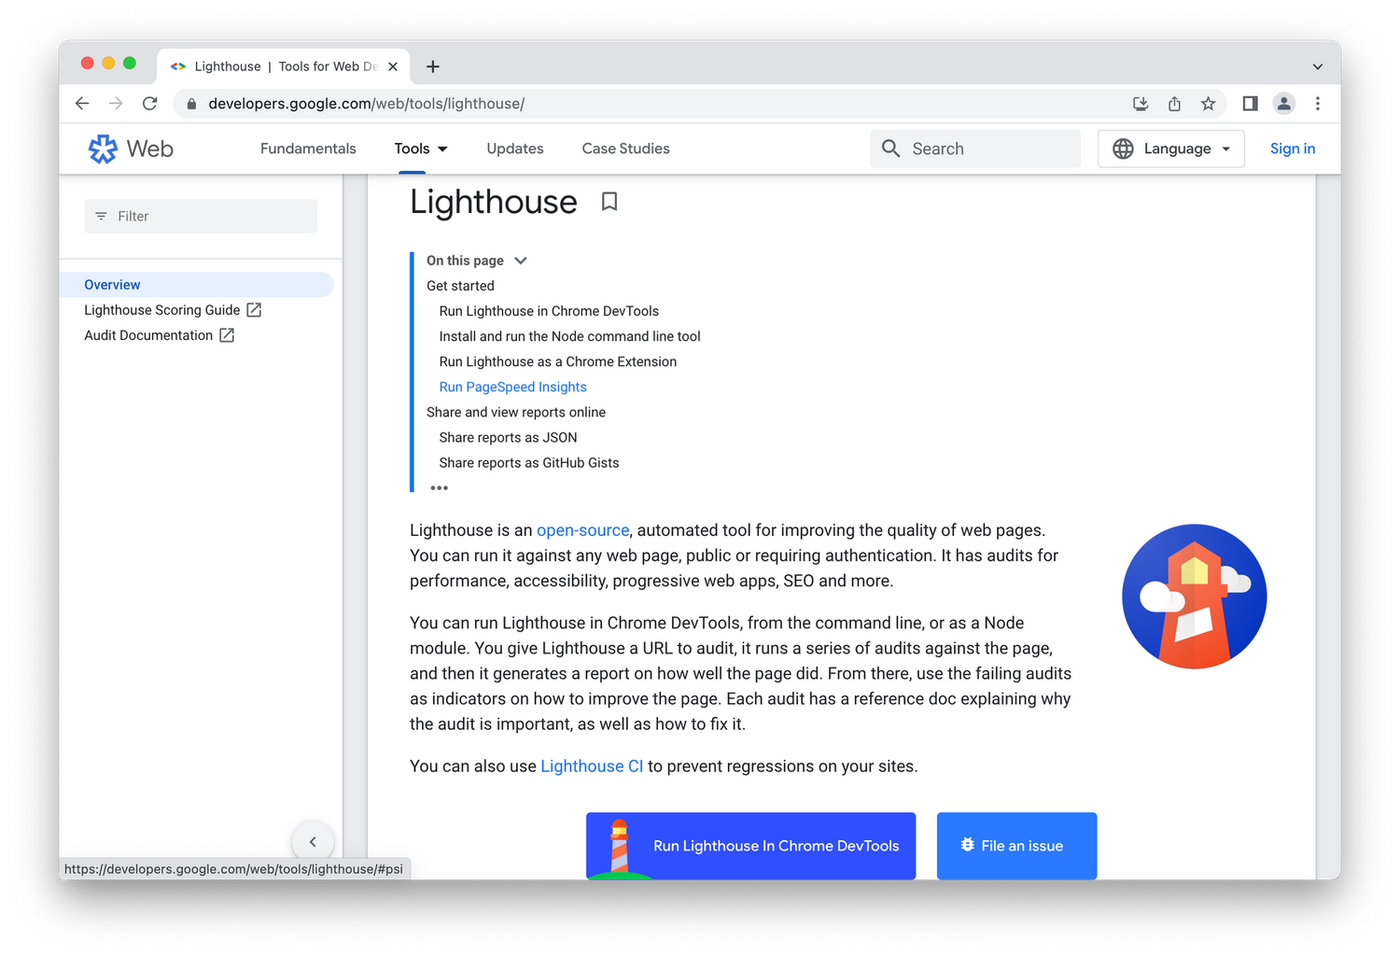Open the search bar magnifier icon
Viewport: 1400px width, 958px height.
[890, 148]
